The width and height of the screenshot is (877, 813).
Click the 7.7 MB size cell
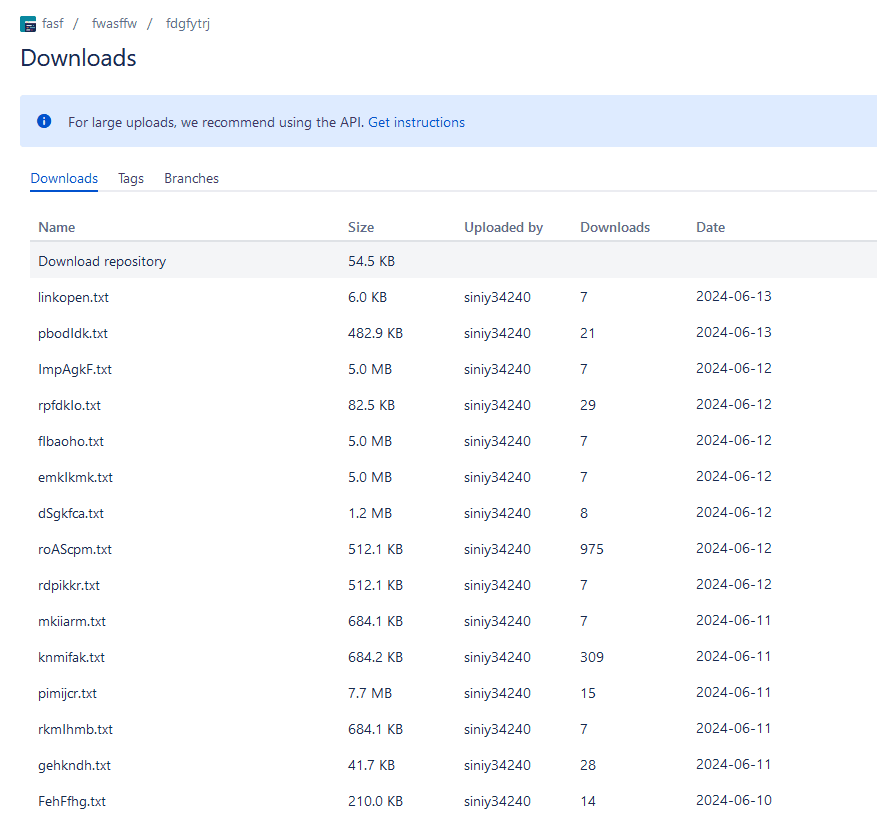pyautogui.click(x=370, y=693)
